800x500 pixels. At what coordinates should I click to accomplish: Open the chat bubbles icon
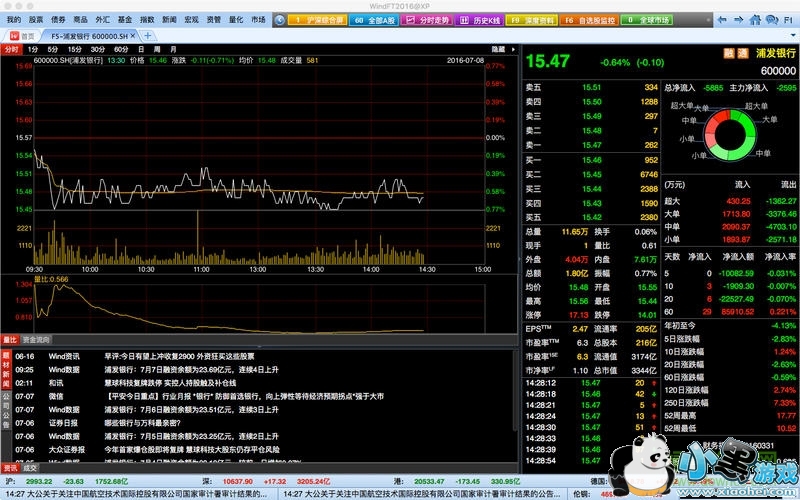click(x=772, y=20)
